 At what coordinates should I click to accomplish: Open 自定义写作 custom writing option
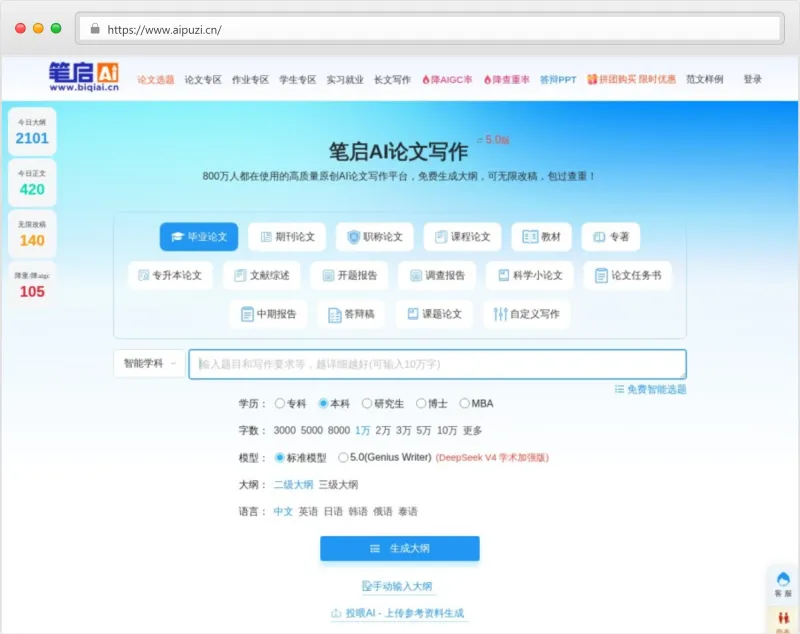tap(527, 314)
